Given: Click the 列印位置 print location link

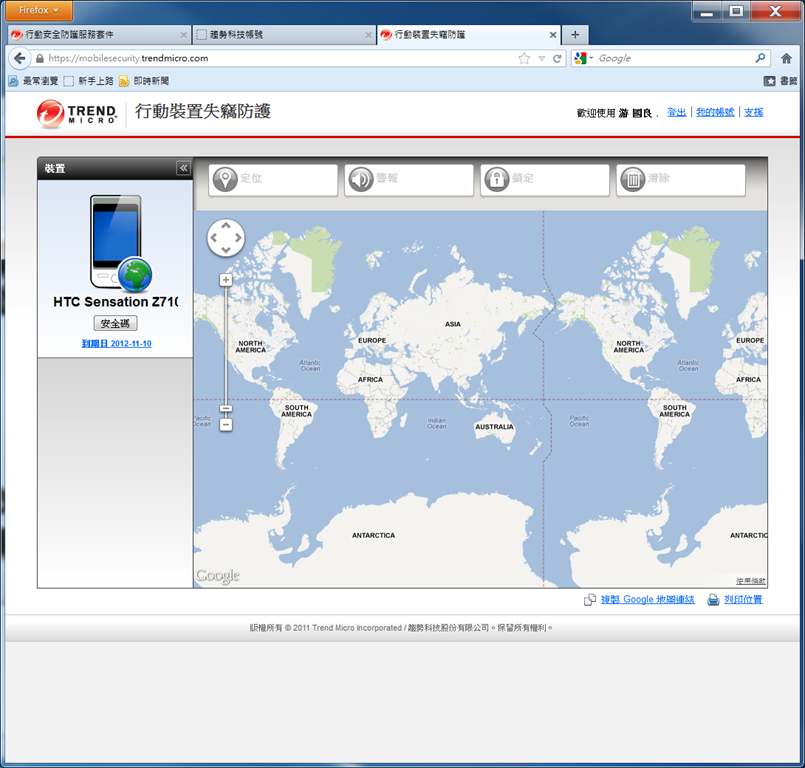Looking at the screenshot, I should click(743, 600).
